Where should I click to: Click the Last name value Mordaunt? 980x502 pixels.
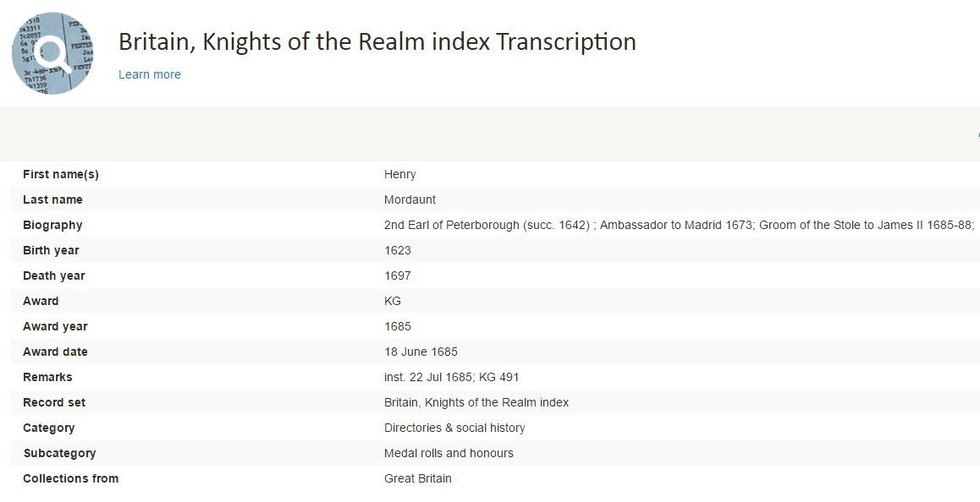point(410,200)
